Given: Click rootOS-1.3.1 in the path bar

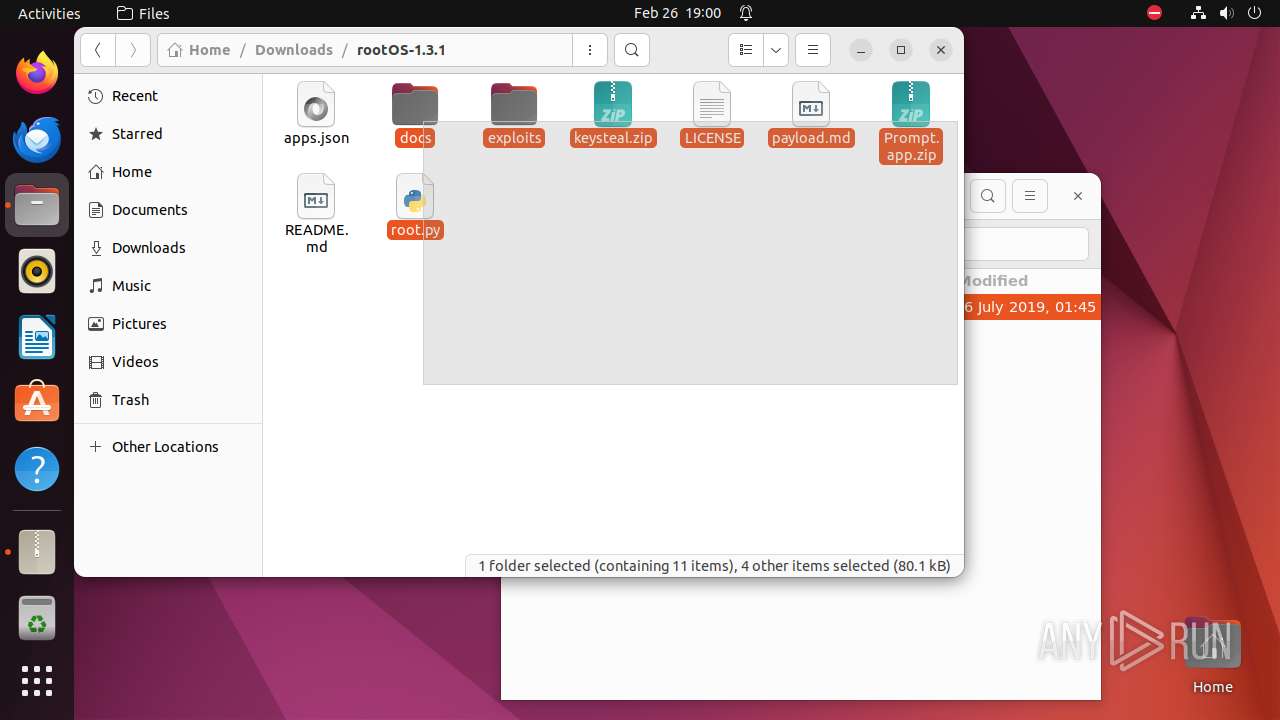Looking at the screenshot, I should pos(401,50).
